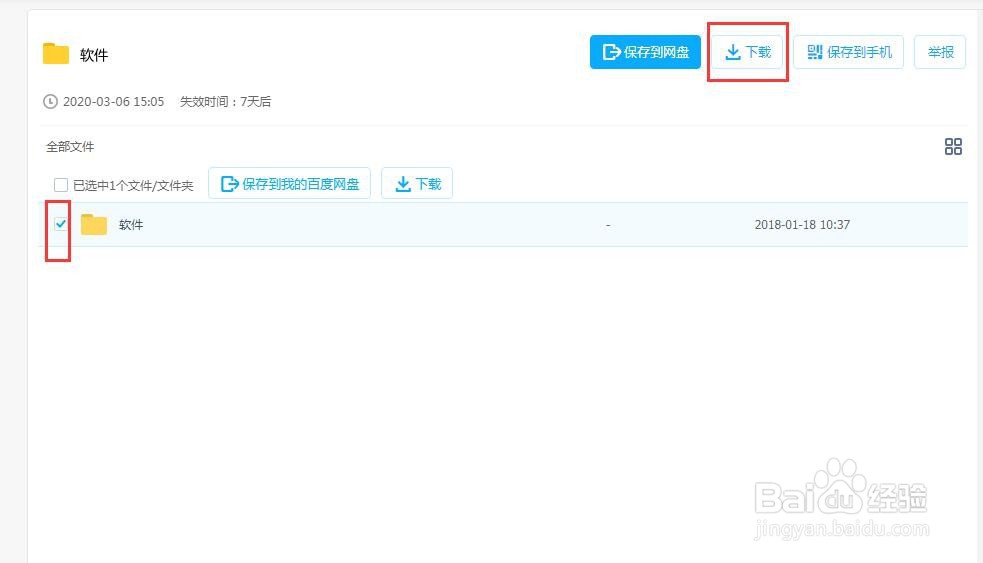Click the top 下载 download button

coord(747,52)
